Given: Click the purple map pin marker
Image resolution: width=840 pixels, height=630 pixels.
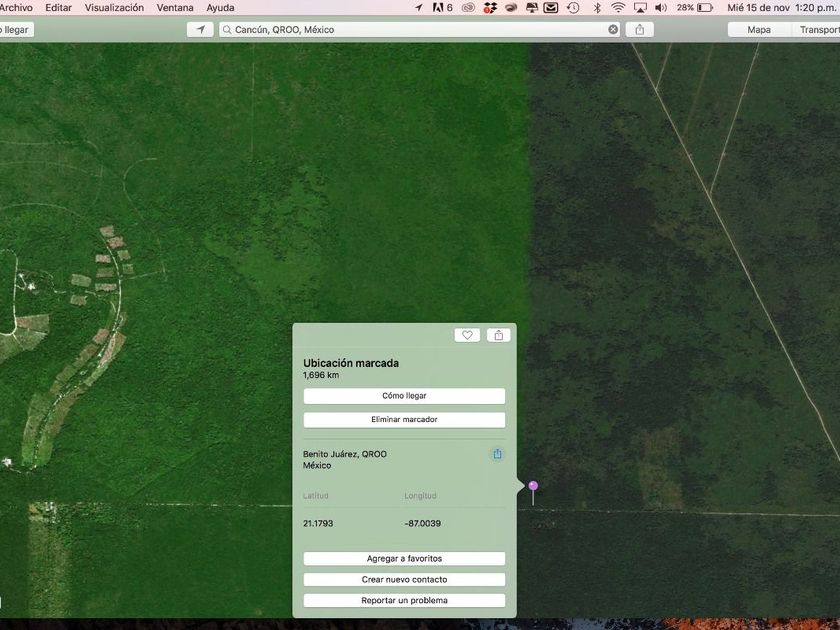Looking at the screenshot, I should click(533, 486).
